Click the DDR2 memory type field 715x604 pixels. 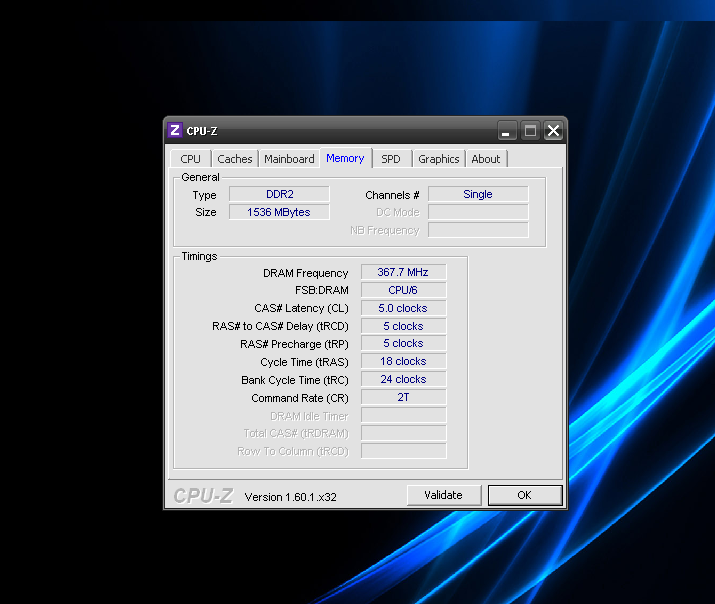[279, 194]
